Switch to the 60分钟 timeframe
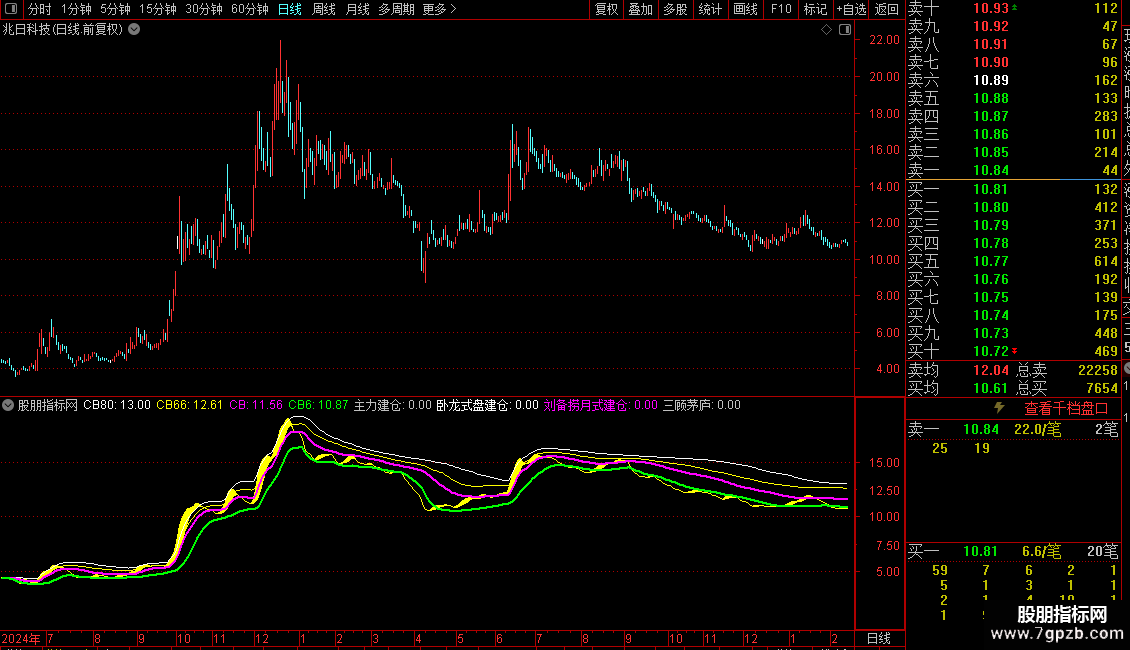 [x=249, y=9]
